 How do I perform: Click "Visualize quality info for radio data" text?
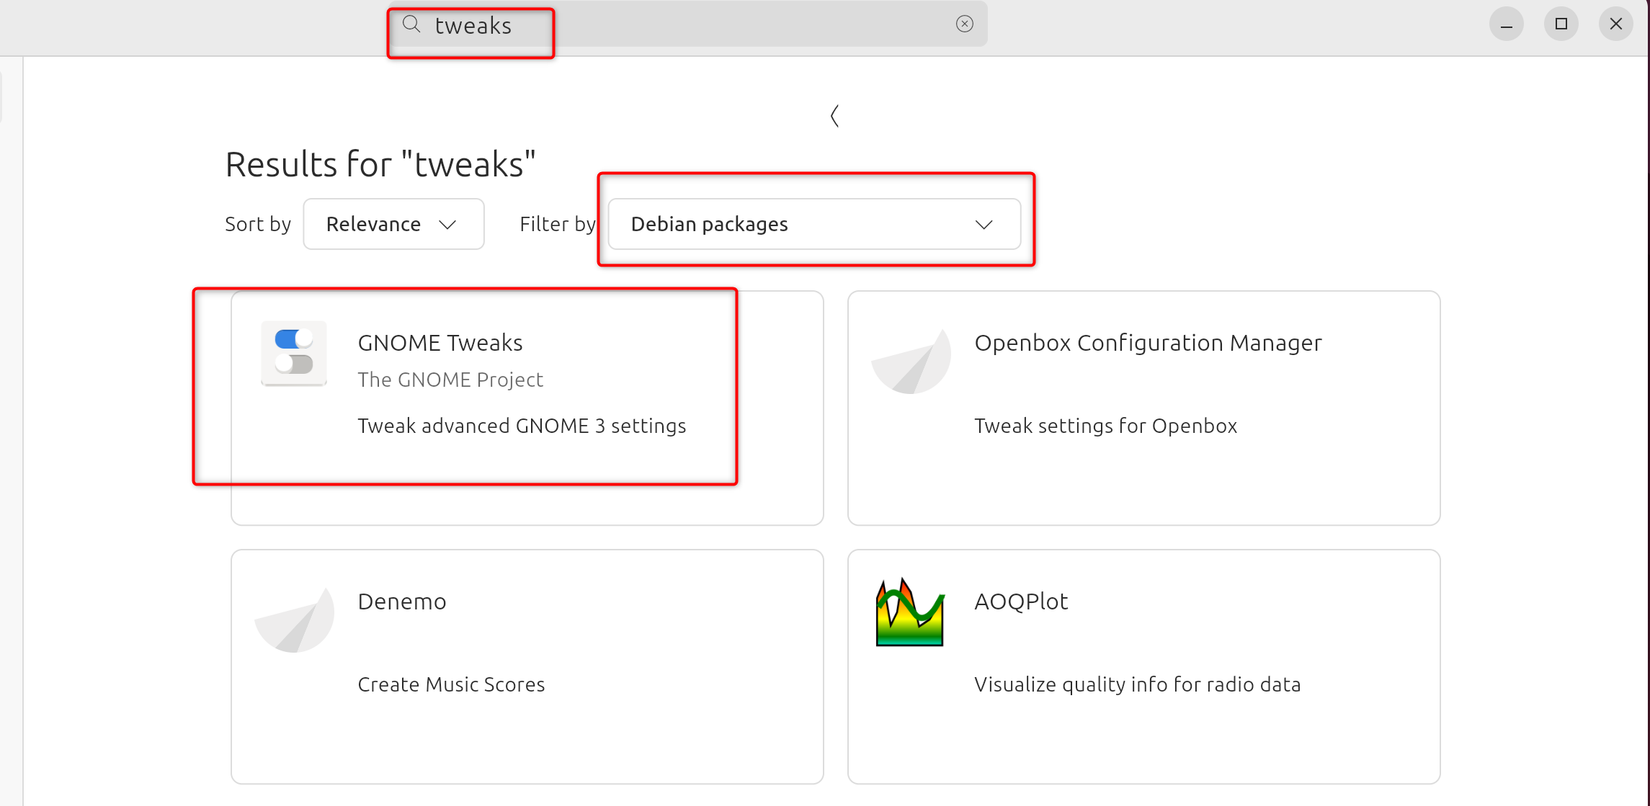[1137, 685]
